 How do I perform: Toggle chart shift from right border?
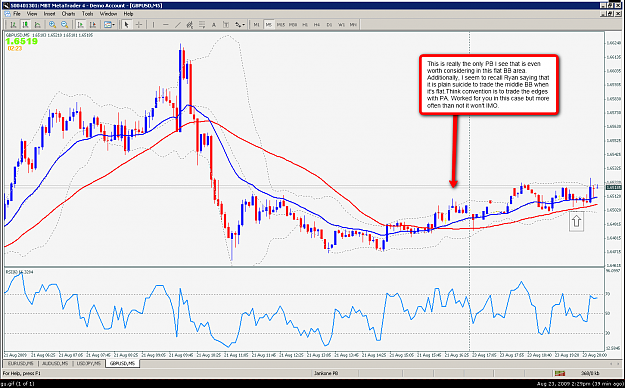92,25
